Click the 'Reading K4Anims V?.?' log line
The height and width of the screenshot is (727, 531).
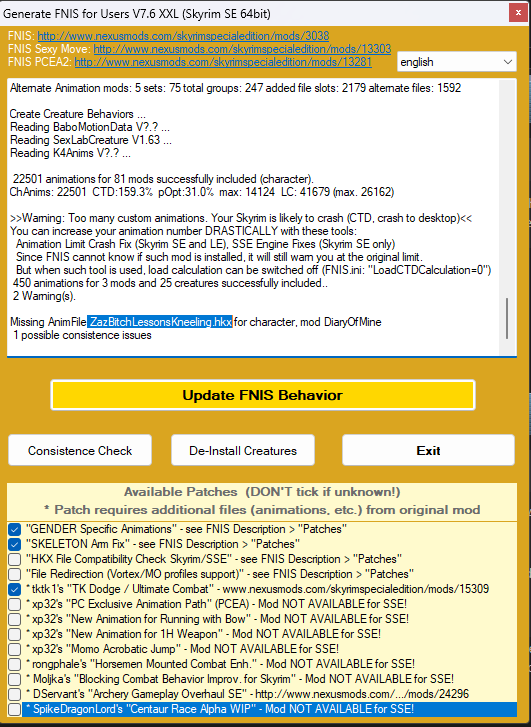coord(70,153)
